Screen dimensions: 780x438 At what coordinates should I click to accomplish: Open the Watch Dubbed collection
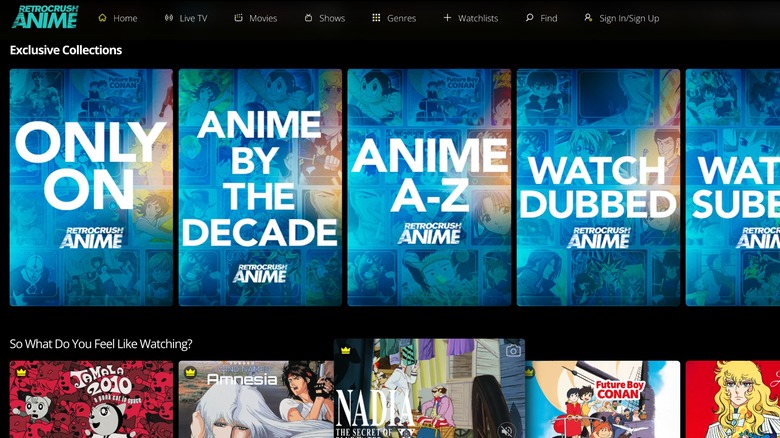click(x=598, y=187)
